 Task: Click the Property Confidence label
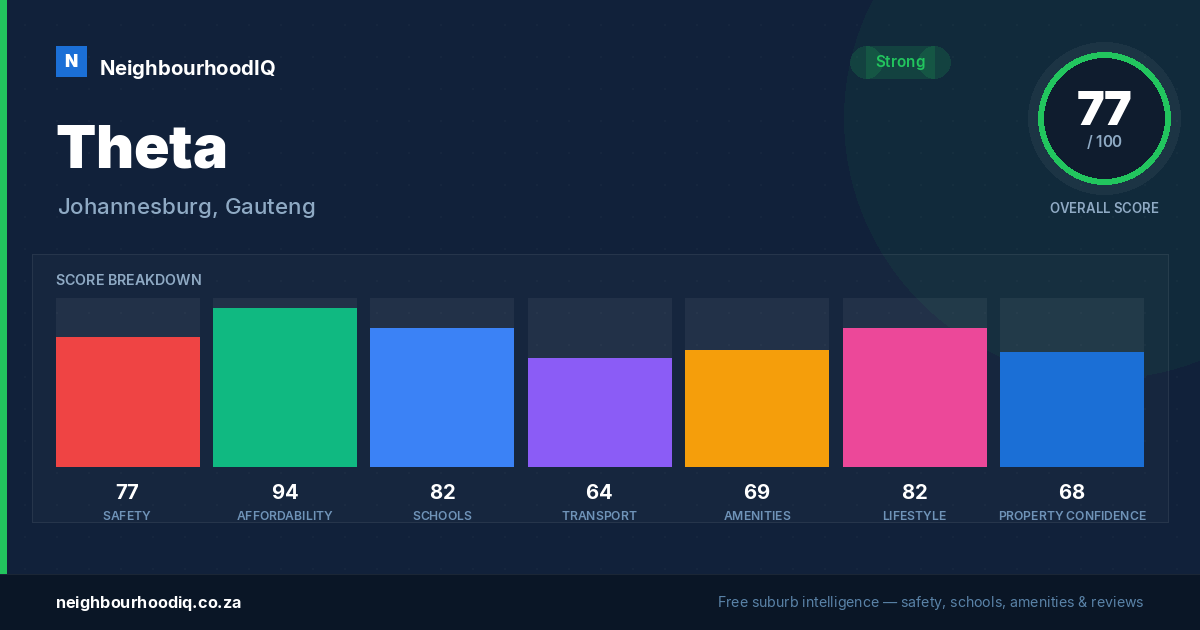[1072, 516]
